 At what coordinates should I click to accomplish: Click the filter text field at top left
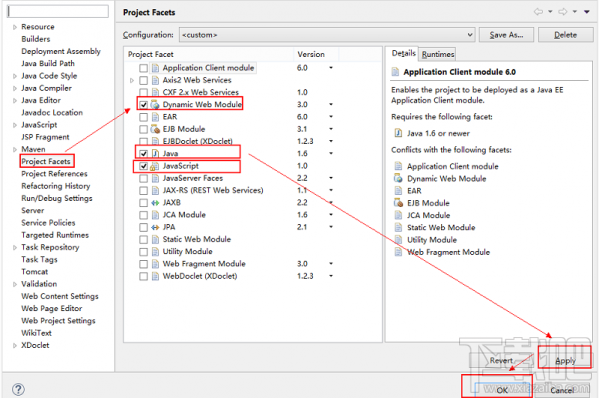coord(58,11)
